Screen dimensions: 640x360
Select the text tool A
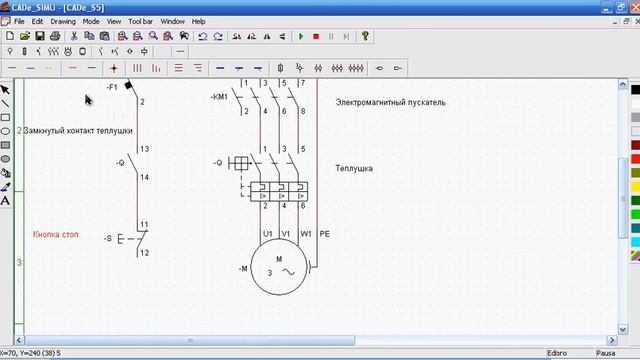(5, 201)
